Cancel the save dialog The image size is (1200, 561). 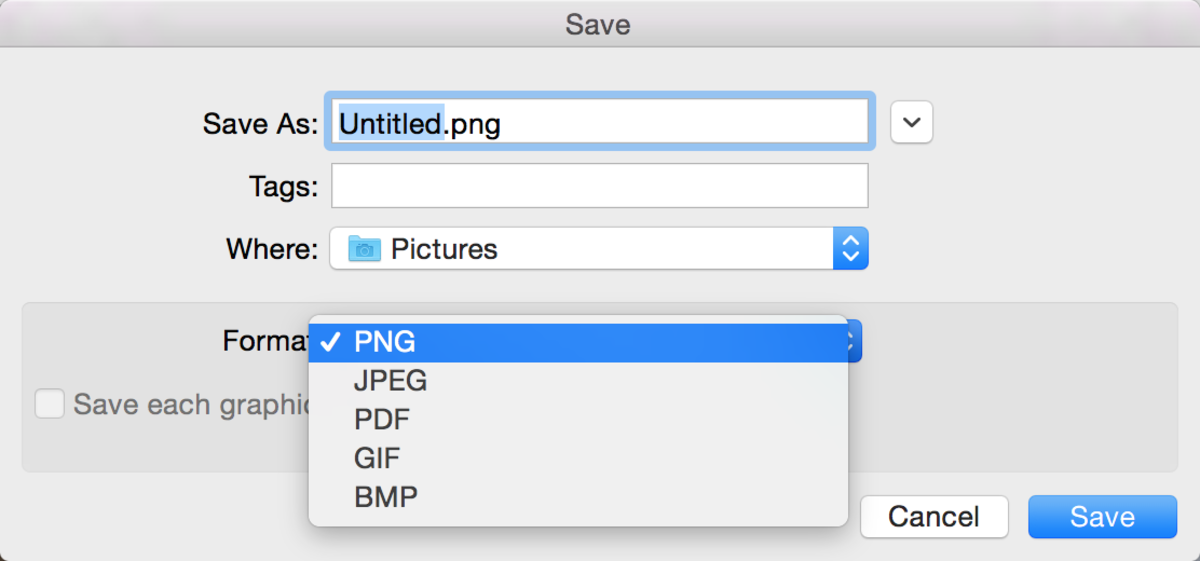coord(934,516)
